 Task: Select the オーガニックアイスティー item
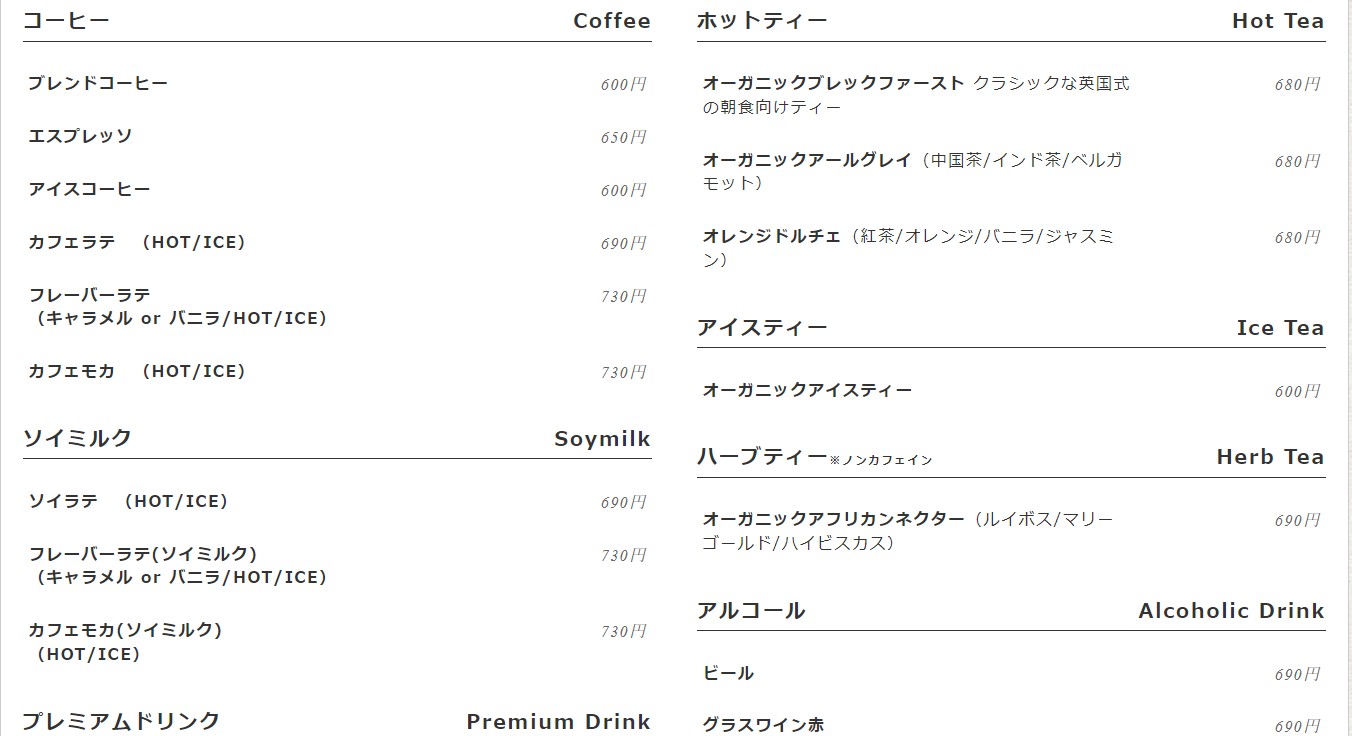pos(807,390)
